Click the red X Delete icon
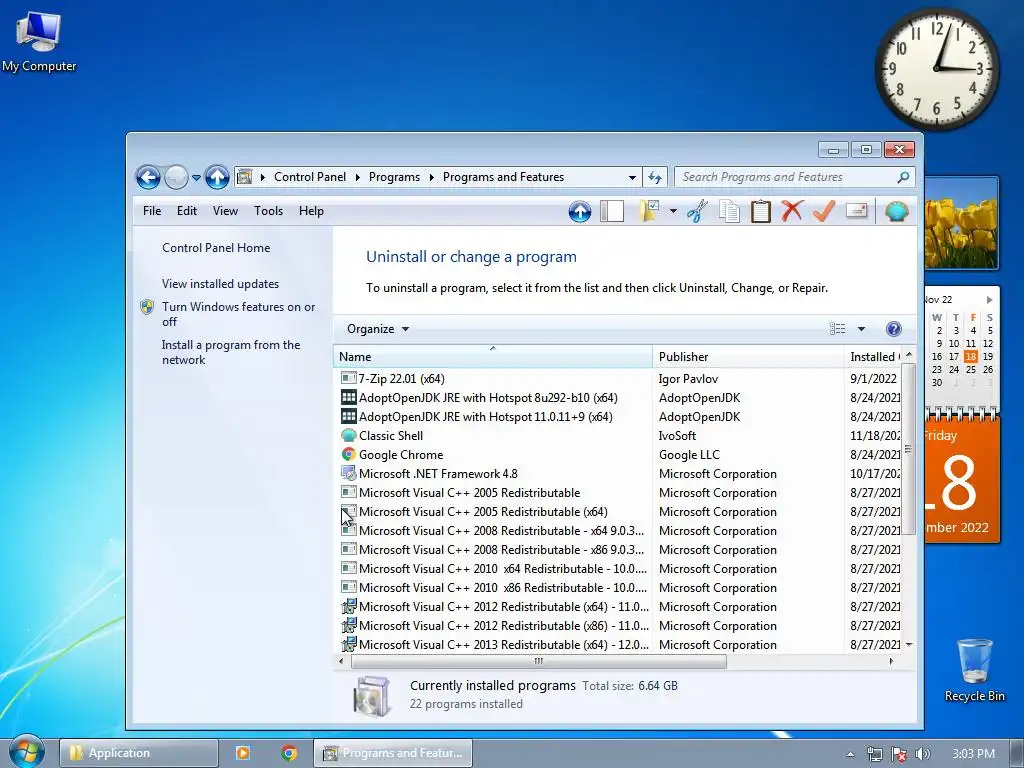 coord(792,211)
